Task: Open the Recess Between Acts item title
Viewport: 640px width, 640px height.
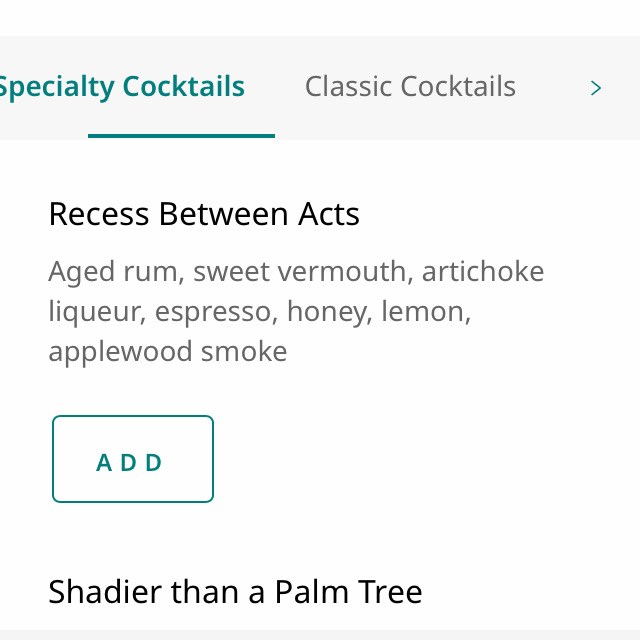Action: click(204, 214)
